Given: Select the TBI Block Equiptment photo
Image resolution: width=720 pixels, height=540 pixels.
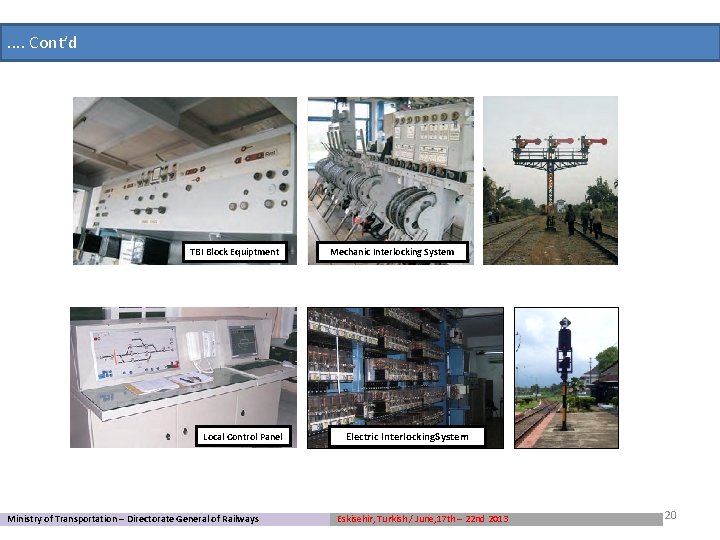Looking at the screenshot, I should click(185, 180).
